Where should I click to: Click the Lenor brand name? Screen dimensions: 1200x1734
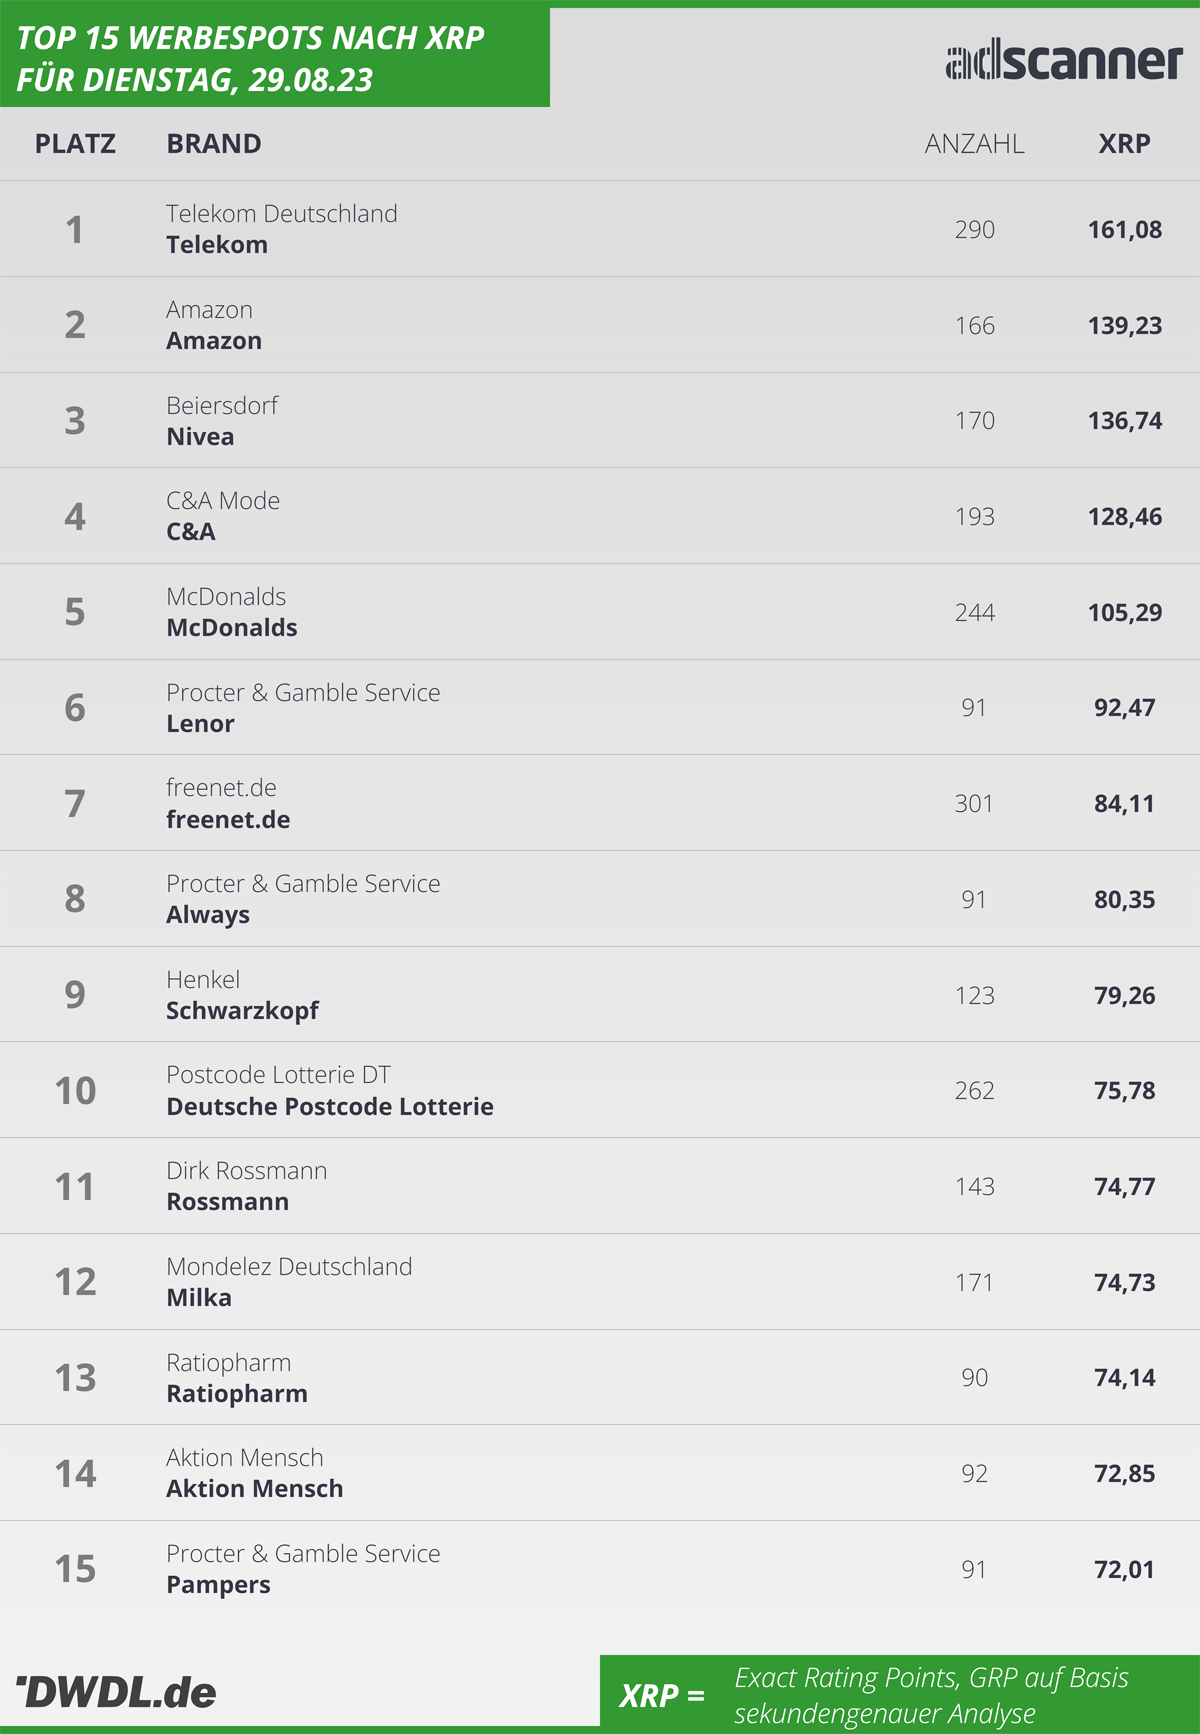click(x=200, y=724)
